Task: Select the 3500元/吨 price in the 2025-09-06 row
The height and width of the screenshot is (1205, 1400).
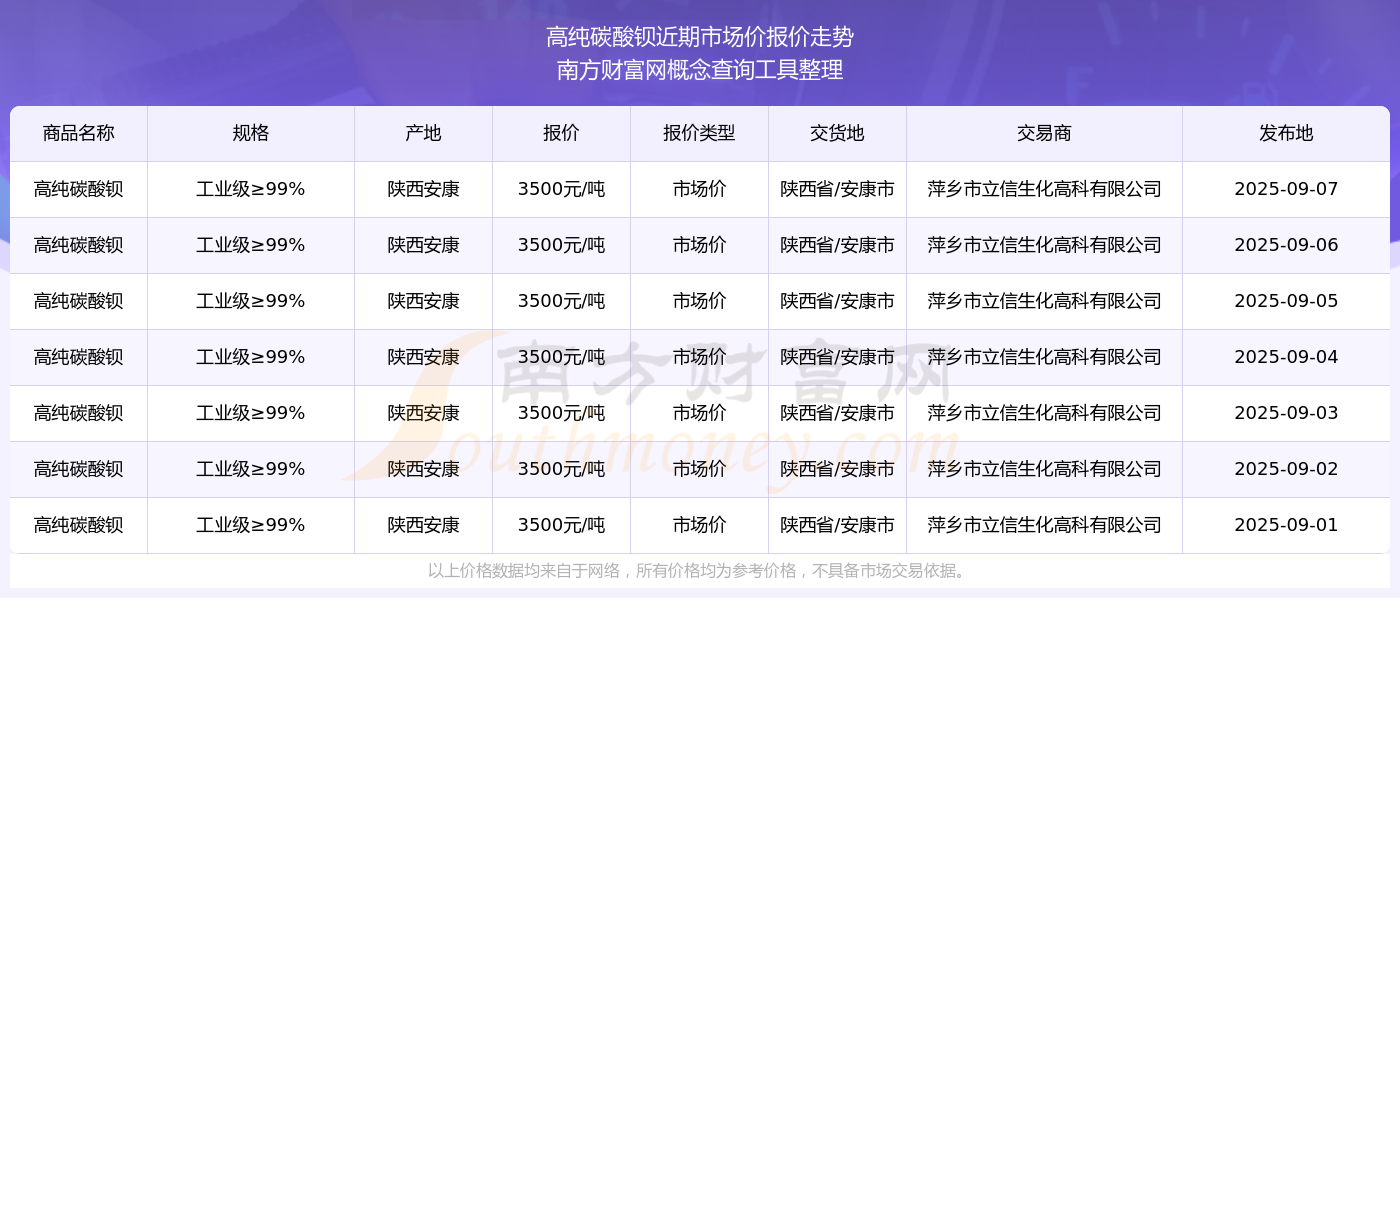Action: click(x=561, y=246)
